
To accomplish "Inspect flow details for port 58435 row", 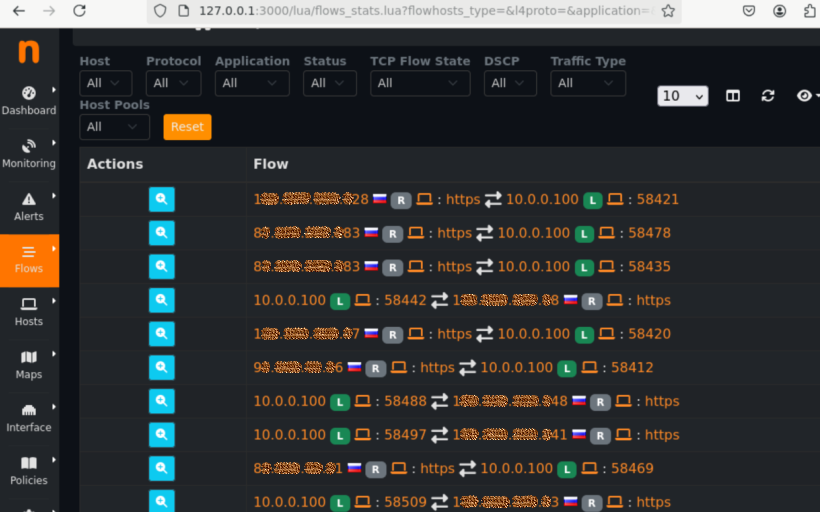I will 162,266.
